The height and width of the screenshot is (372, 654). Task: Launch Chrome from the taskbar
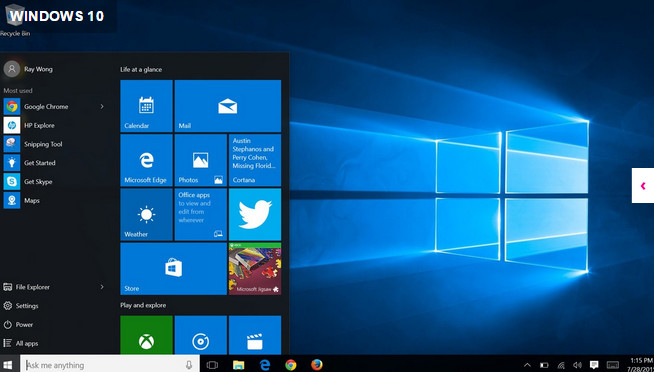[291, 365]
